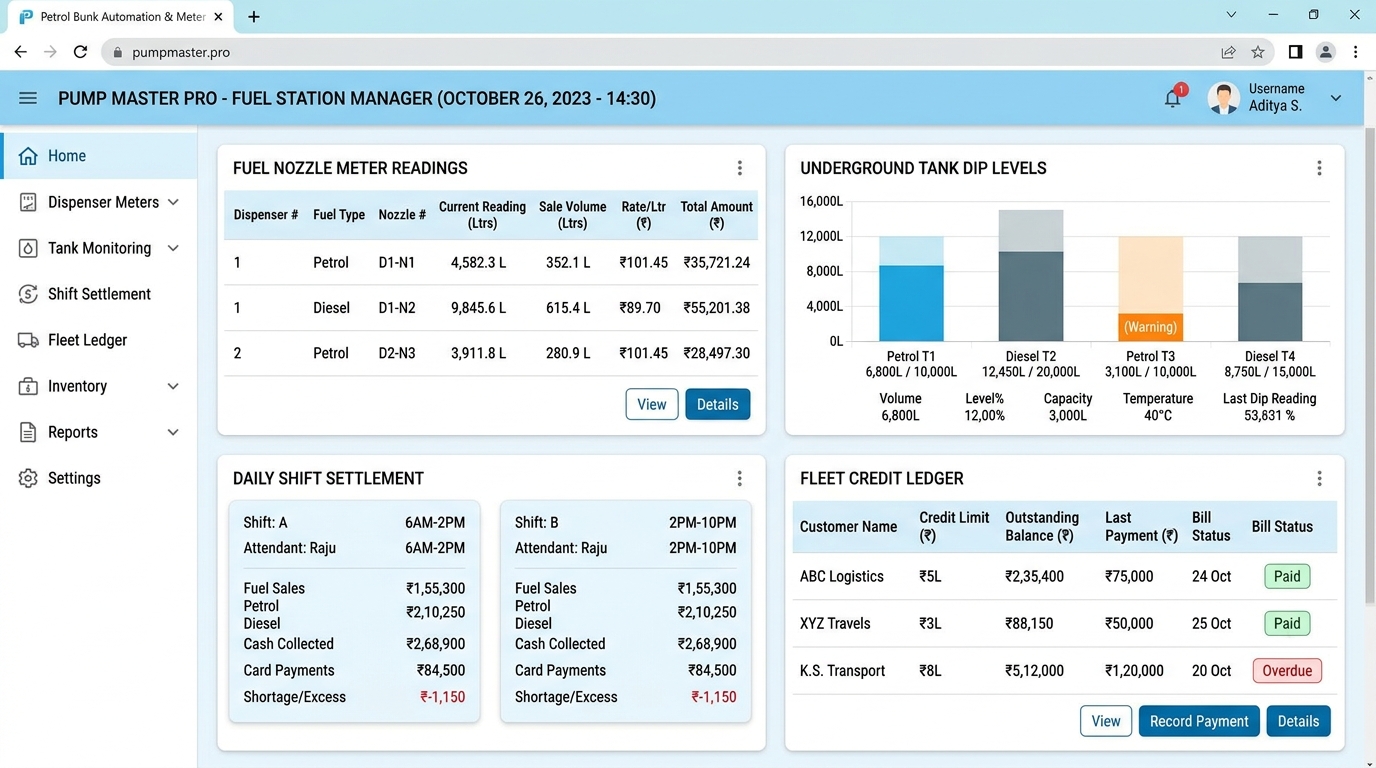Expand the Tank Monitoring submenu chevron

coord(173,248)
